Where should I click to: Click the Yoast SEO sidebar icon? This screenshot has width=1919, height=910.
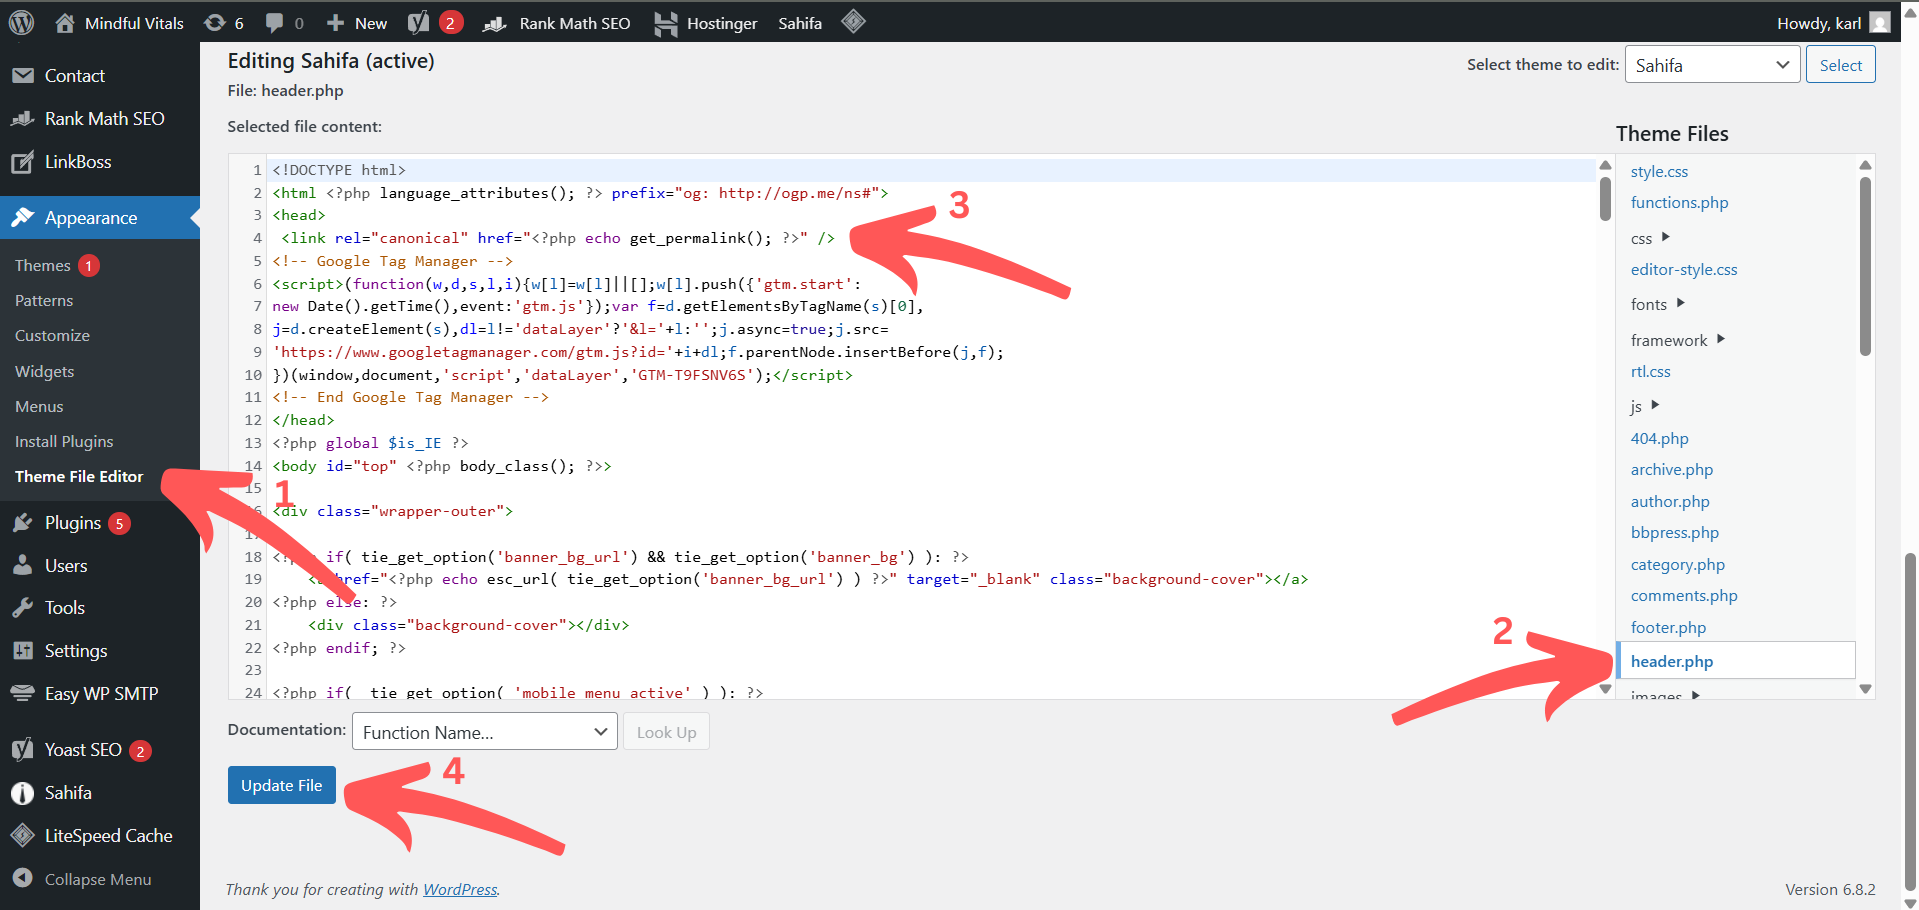point(23,750)
